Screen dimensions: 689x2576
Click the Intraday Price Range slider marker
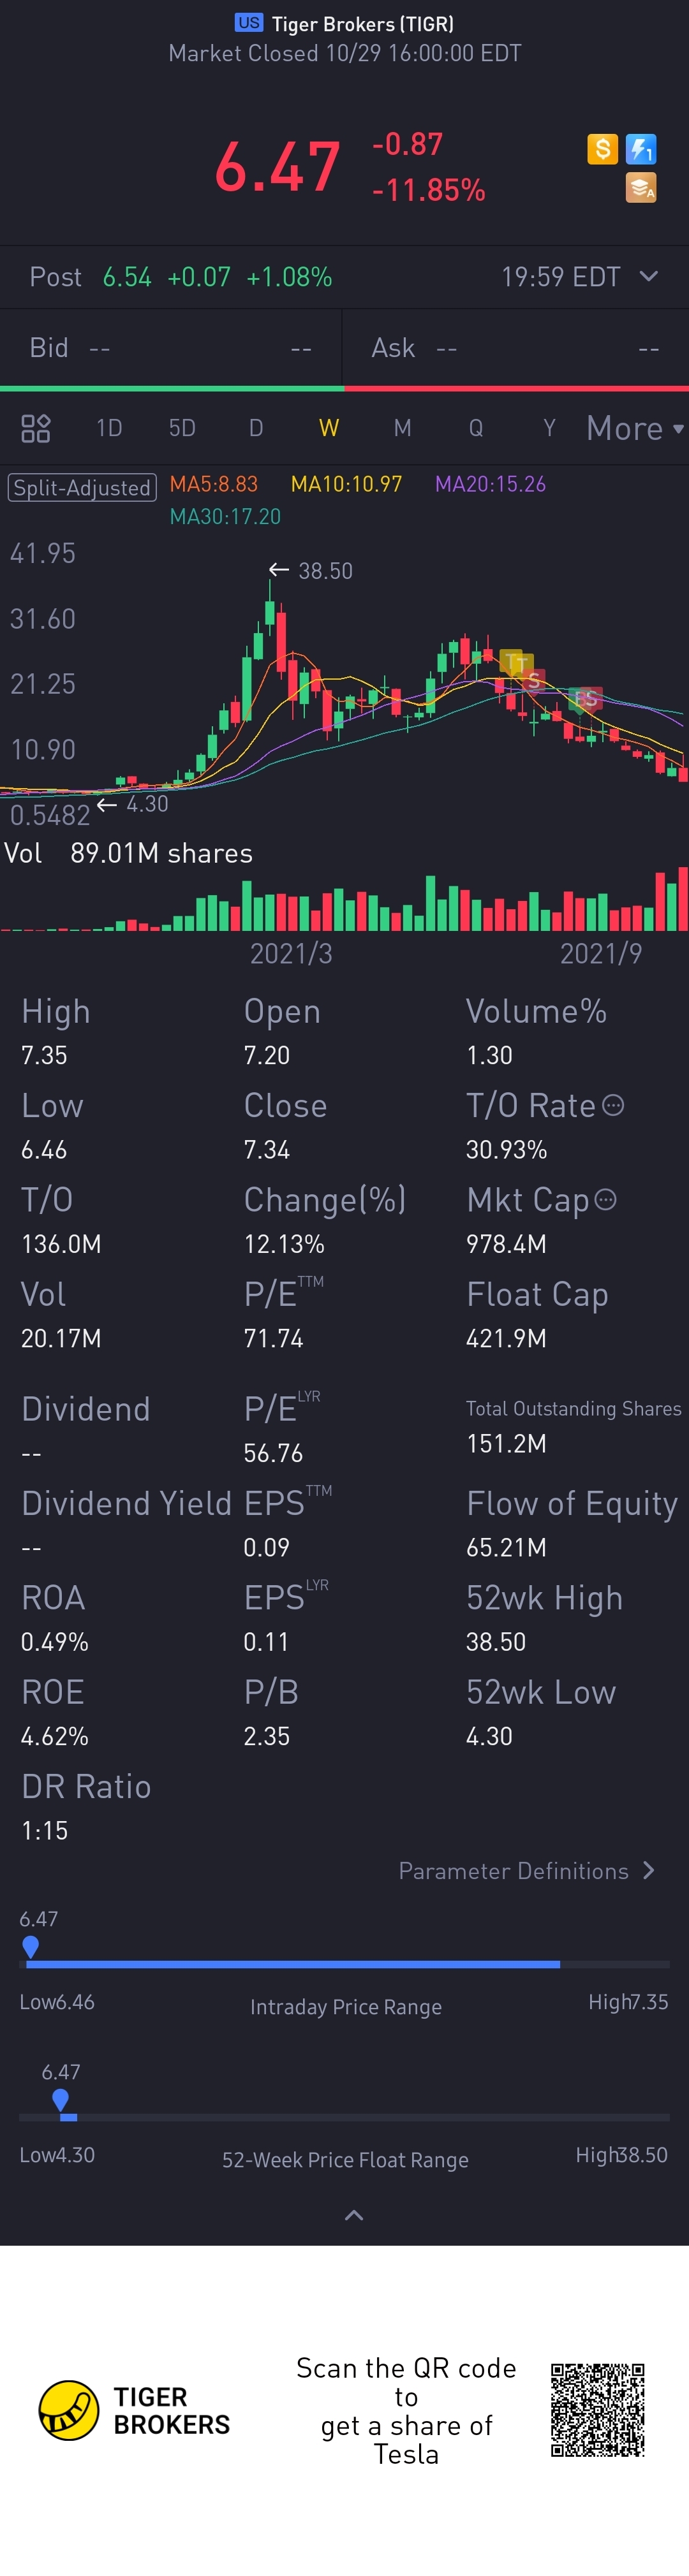pos(30,1946)
